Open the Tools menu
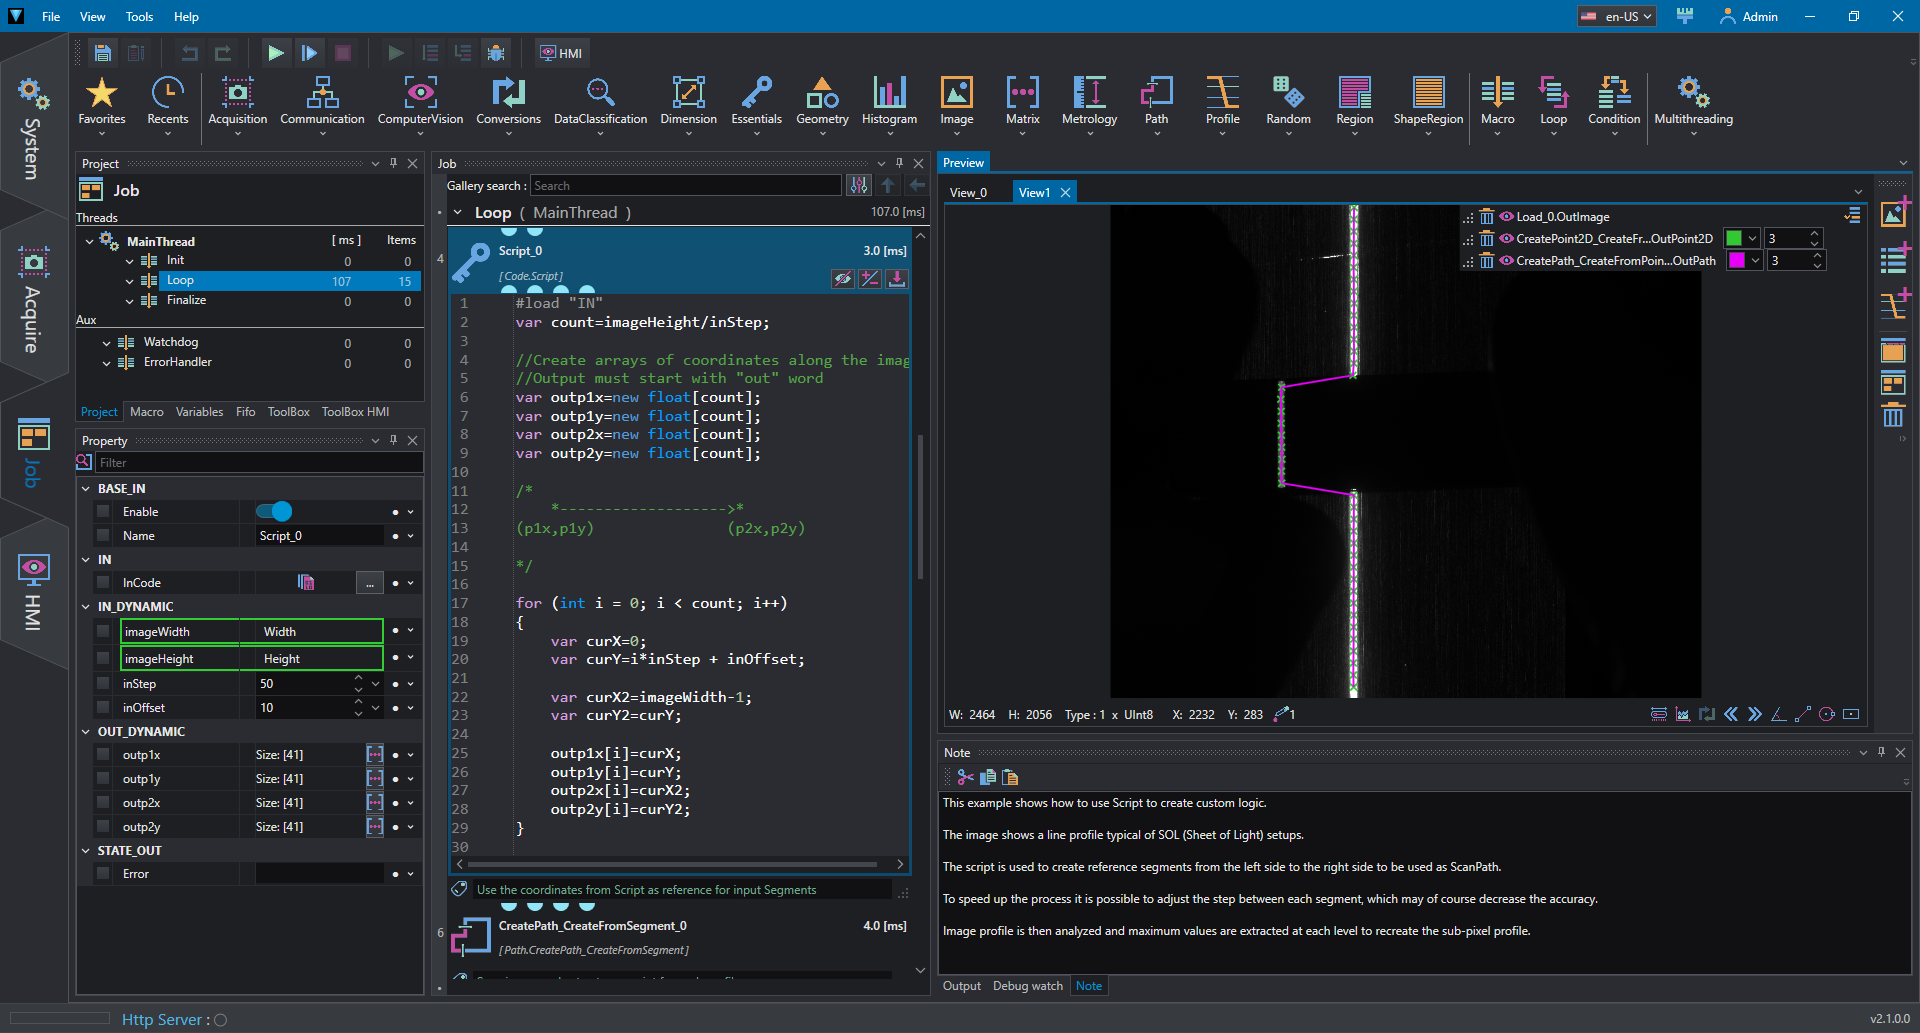The image size is (1920, 1033). [139, 17]
